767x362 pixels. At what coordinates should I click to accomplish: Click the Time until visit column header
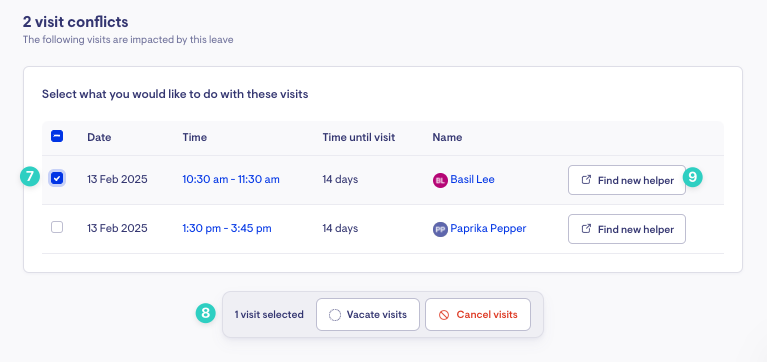click(x=359, y=137)
